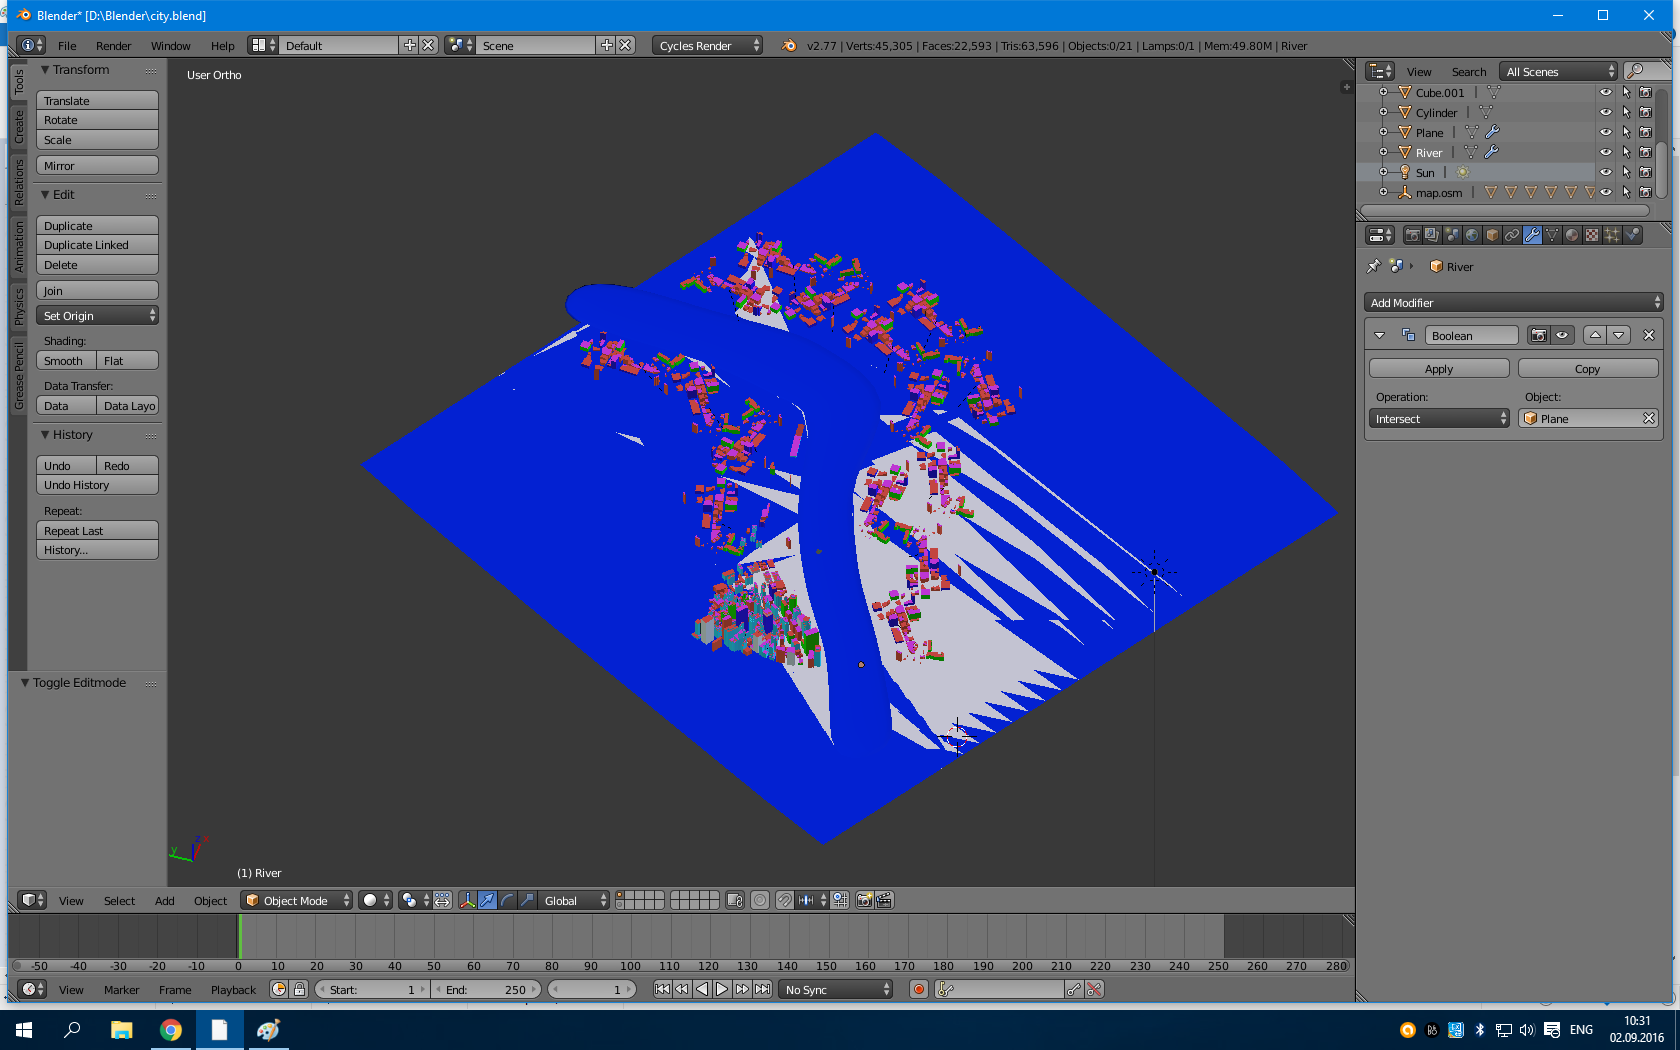
Task: Open the Intersect operation dropdown
Action: pos(1439,419)
